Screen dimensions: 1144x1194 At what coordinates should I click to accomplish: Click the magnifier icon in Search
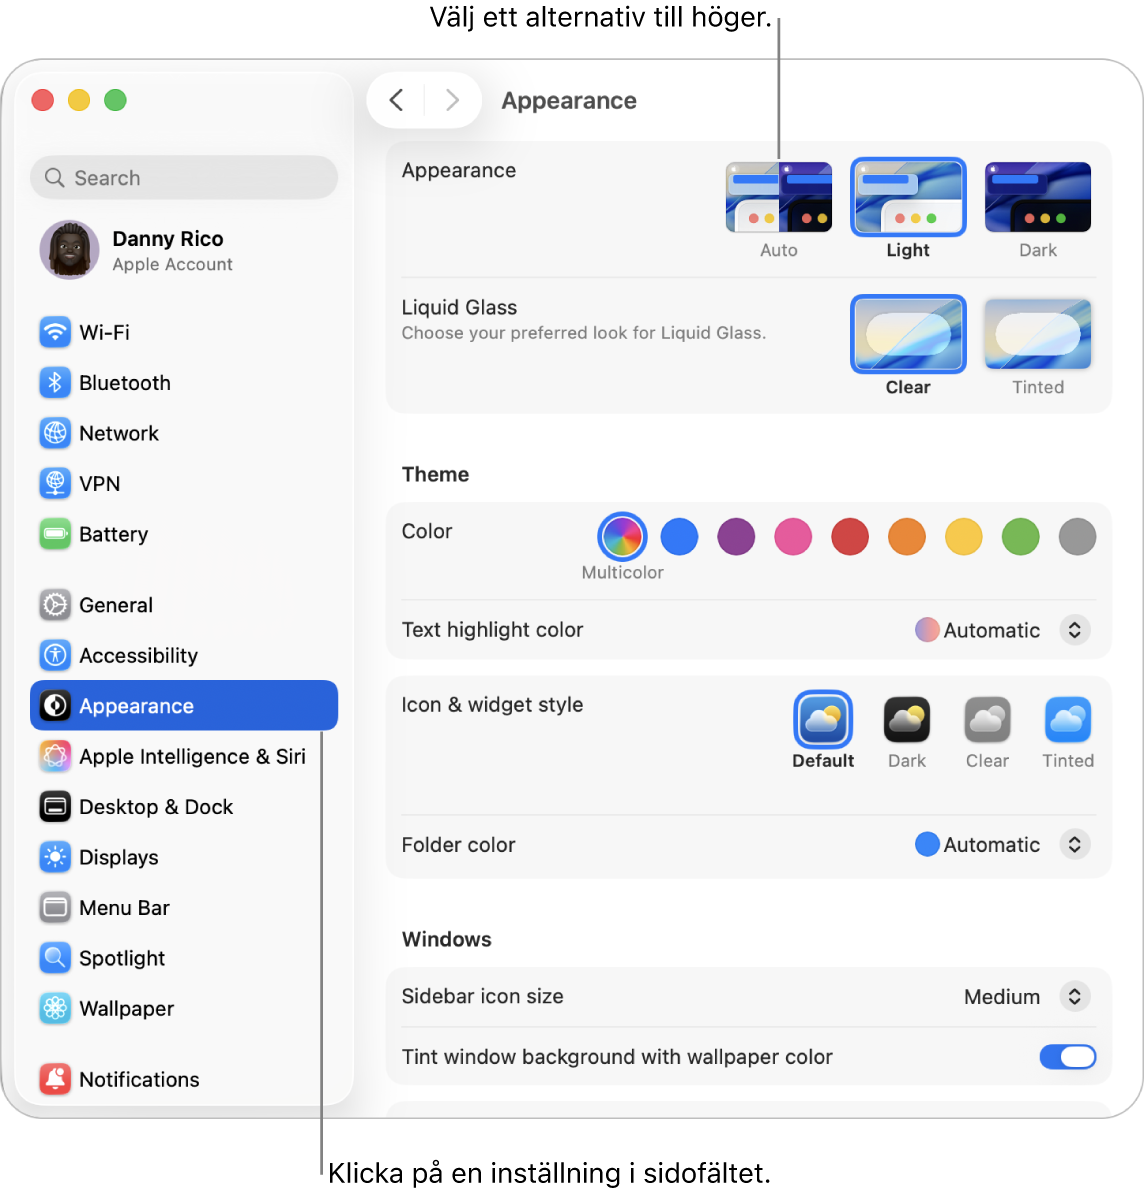[54, 177]
